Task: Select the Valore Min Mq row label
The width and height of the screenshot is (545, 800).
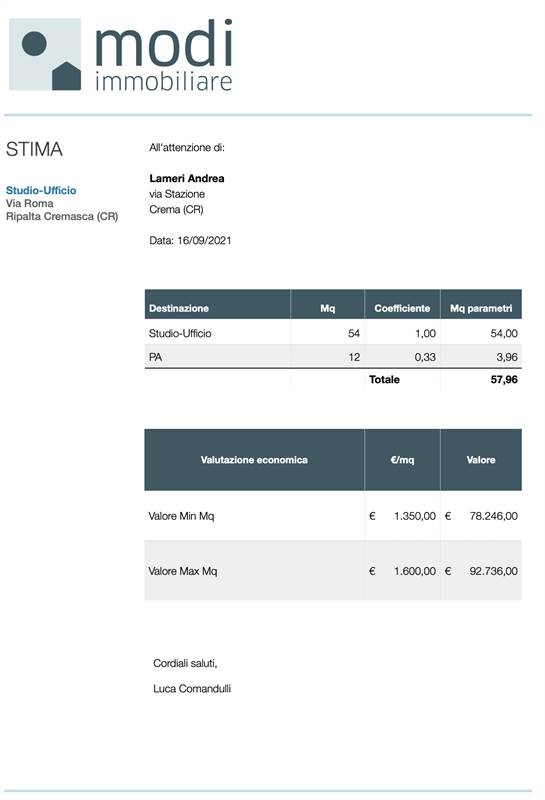Action: 181,516
